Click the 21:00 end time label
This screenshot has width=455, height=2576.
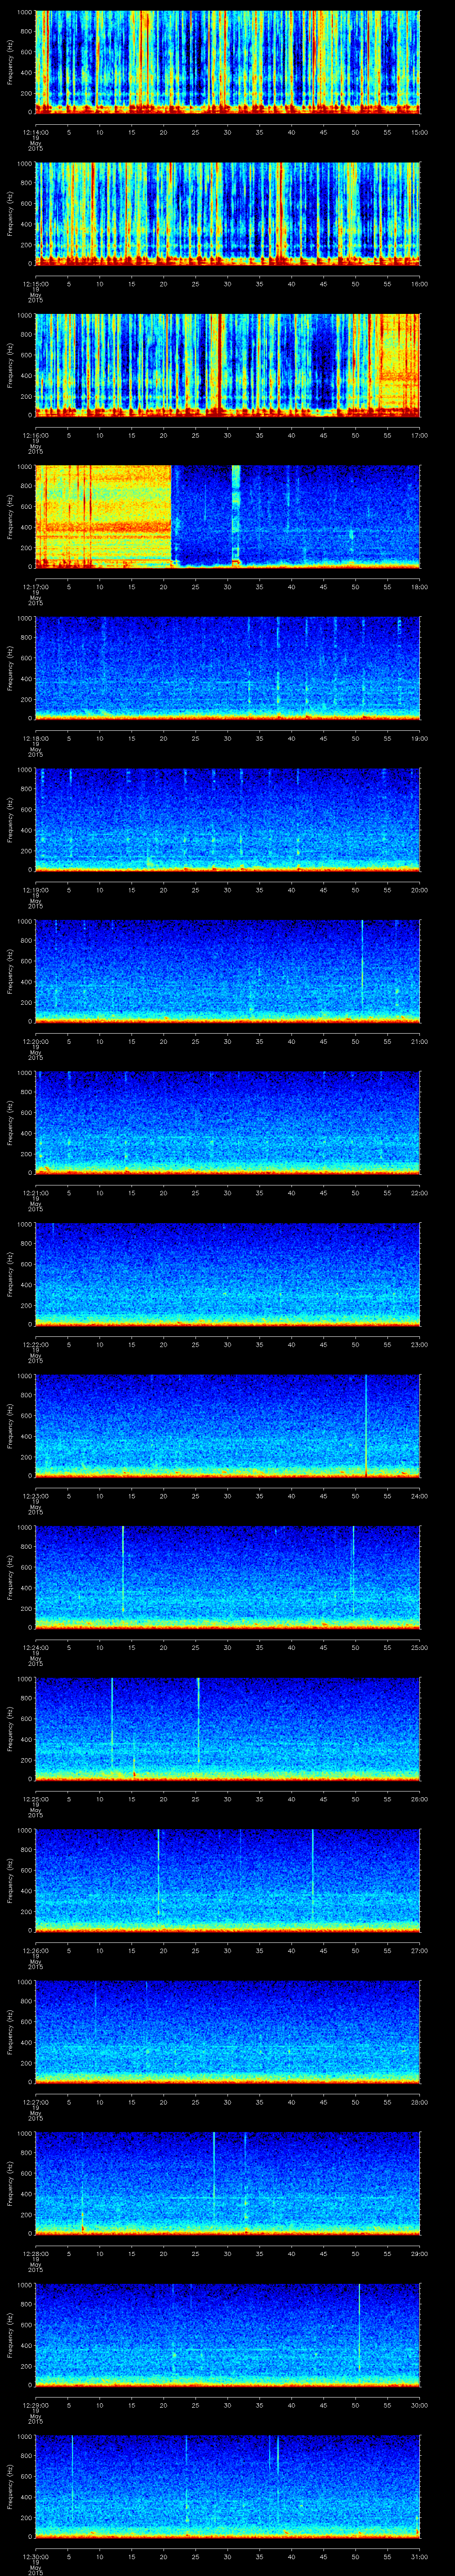coord(420,1041)
